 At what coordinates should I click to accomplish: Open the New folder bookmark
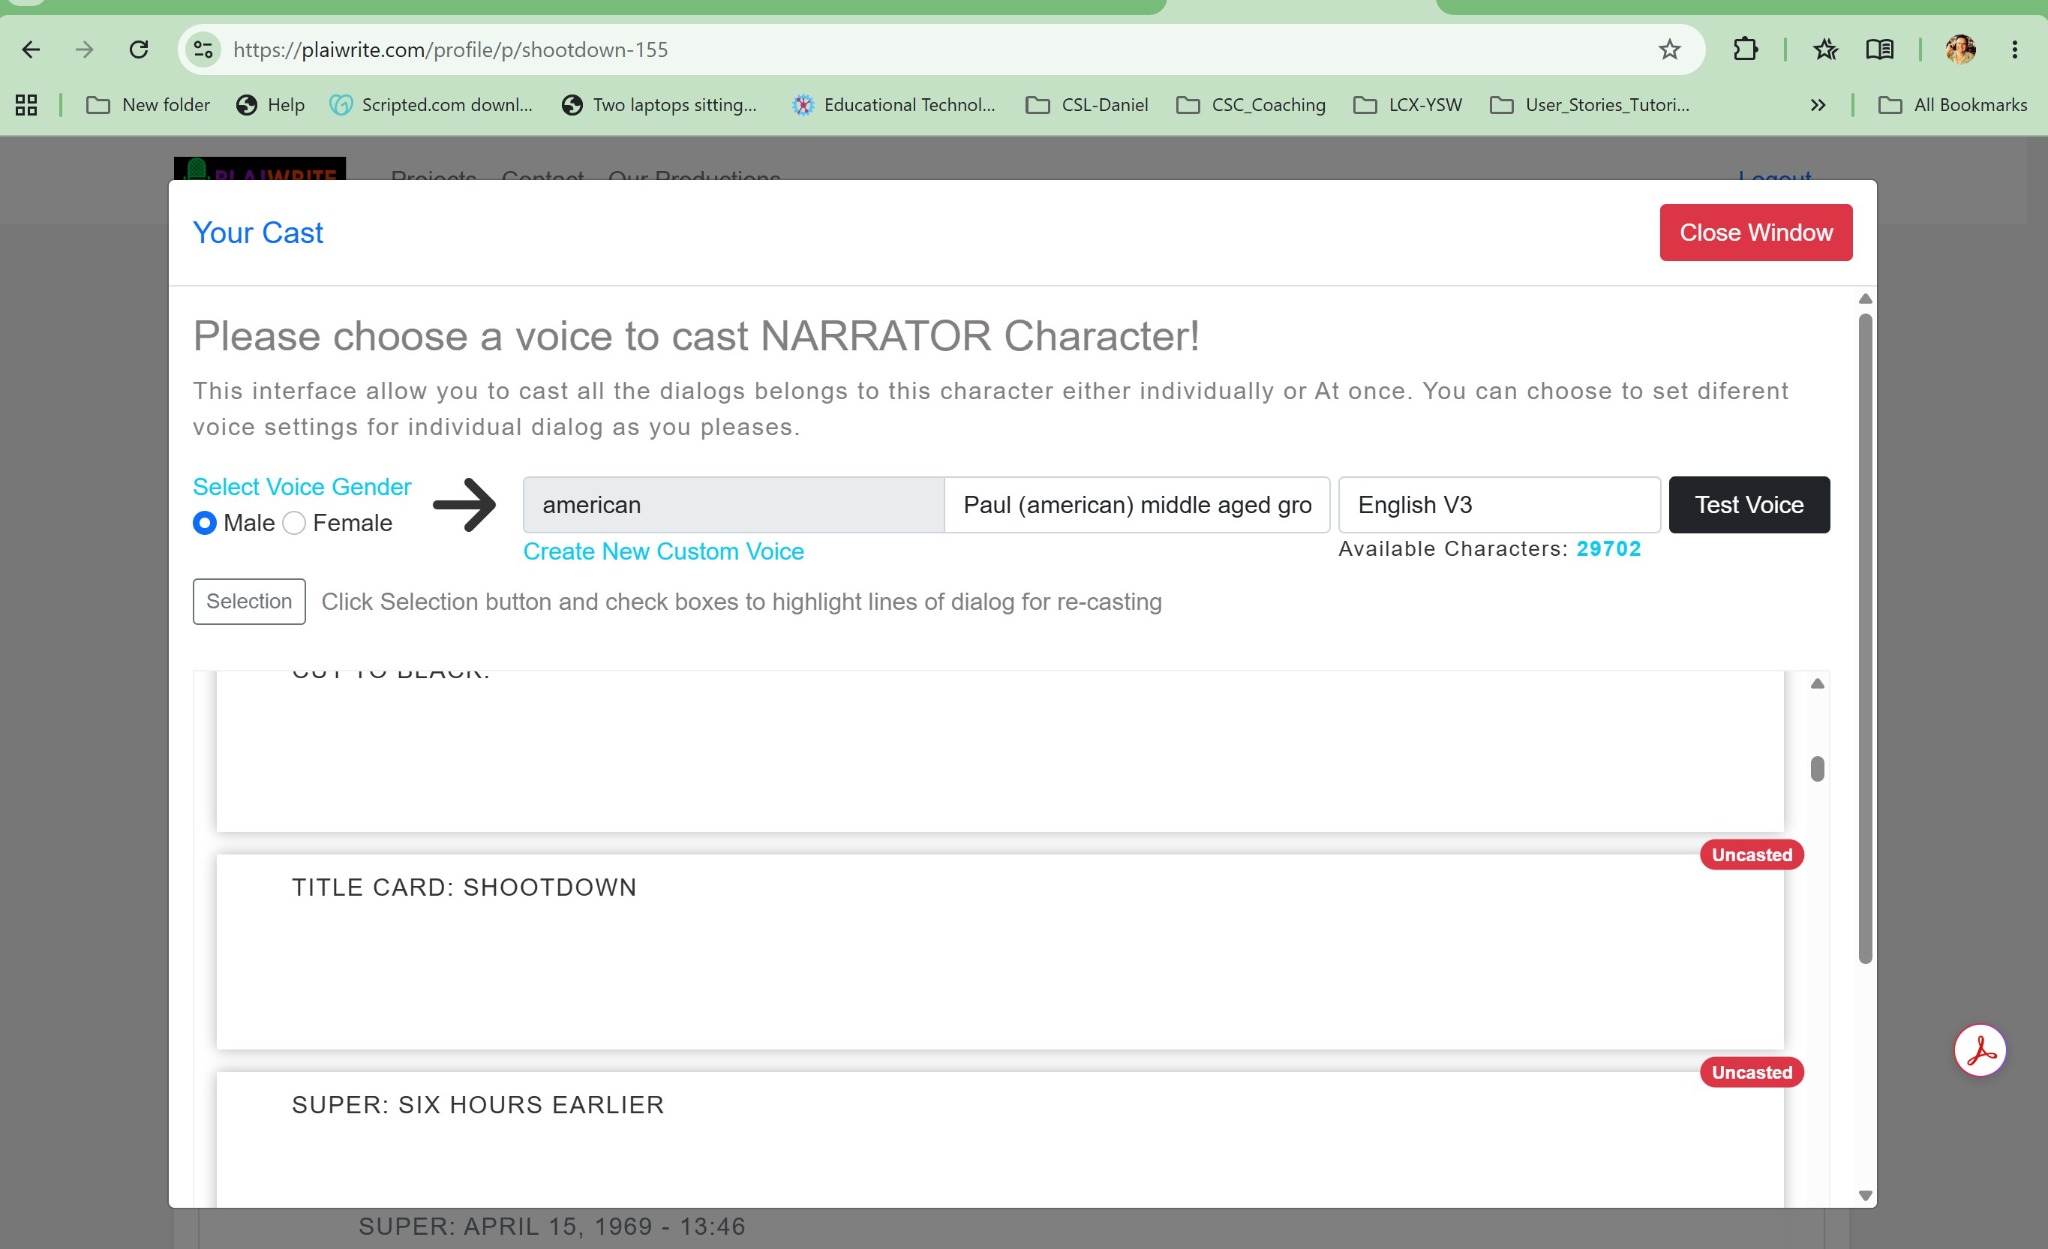pos(148,105)
